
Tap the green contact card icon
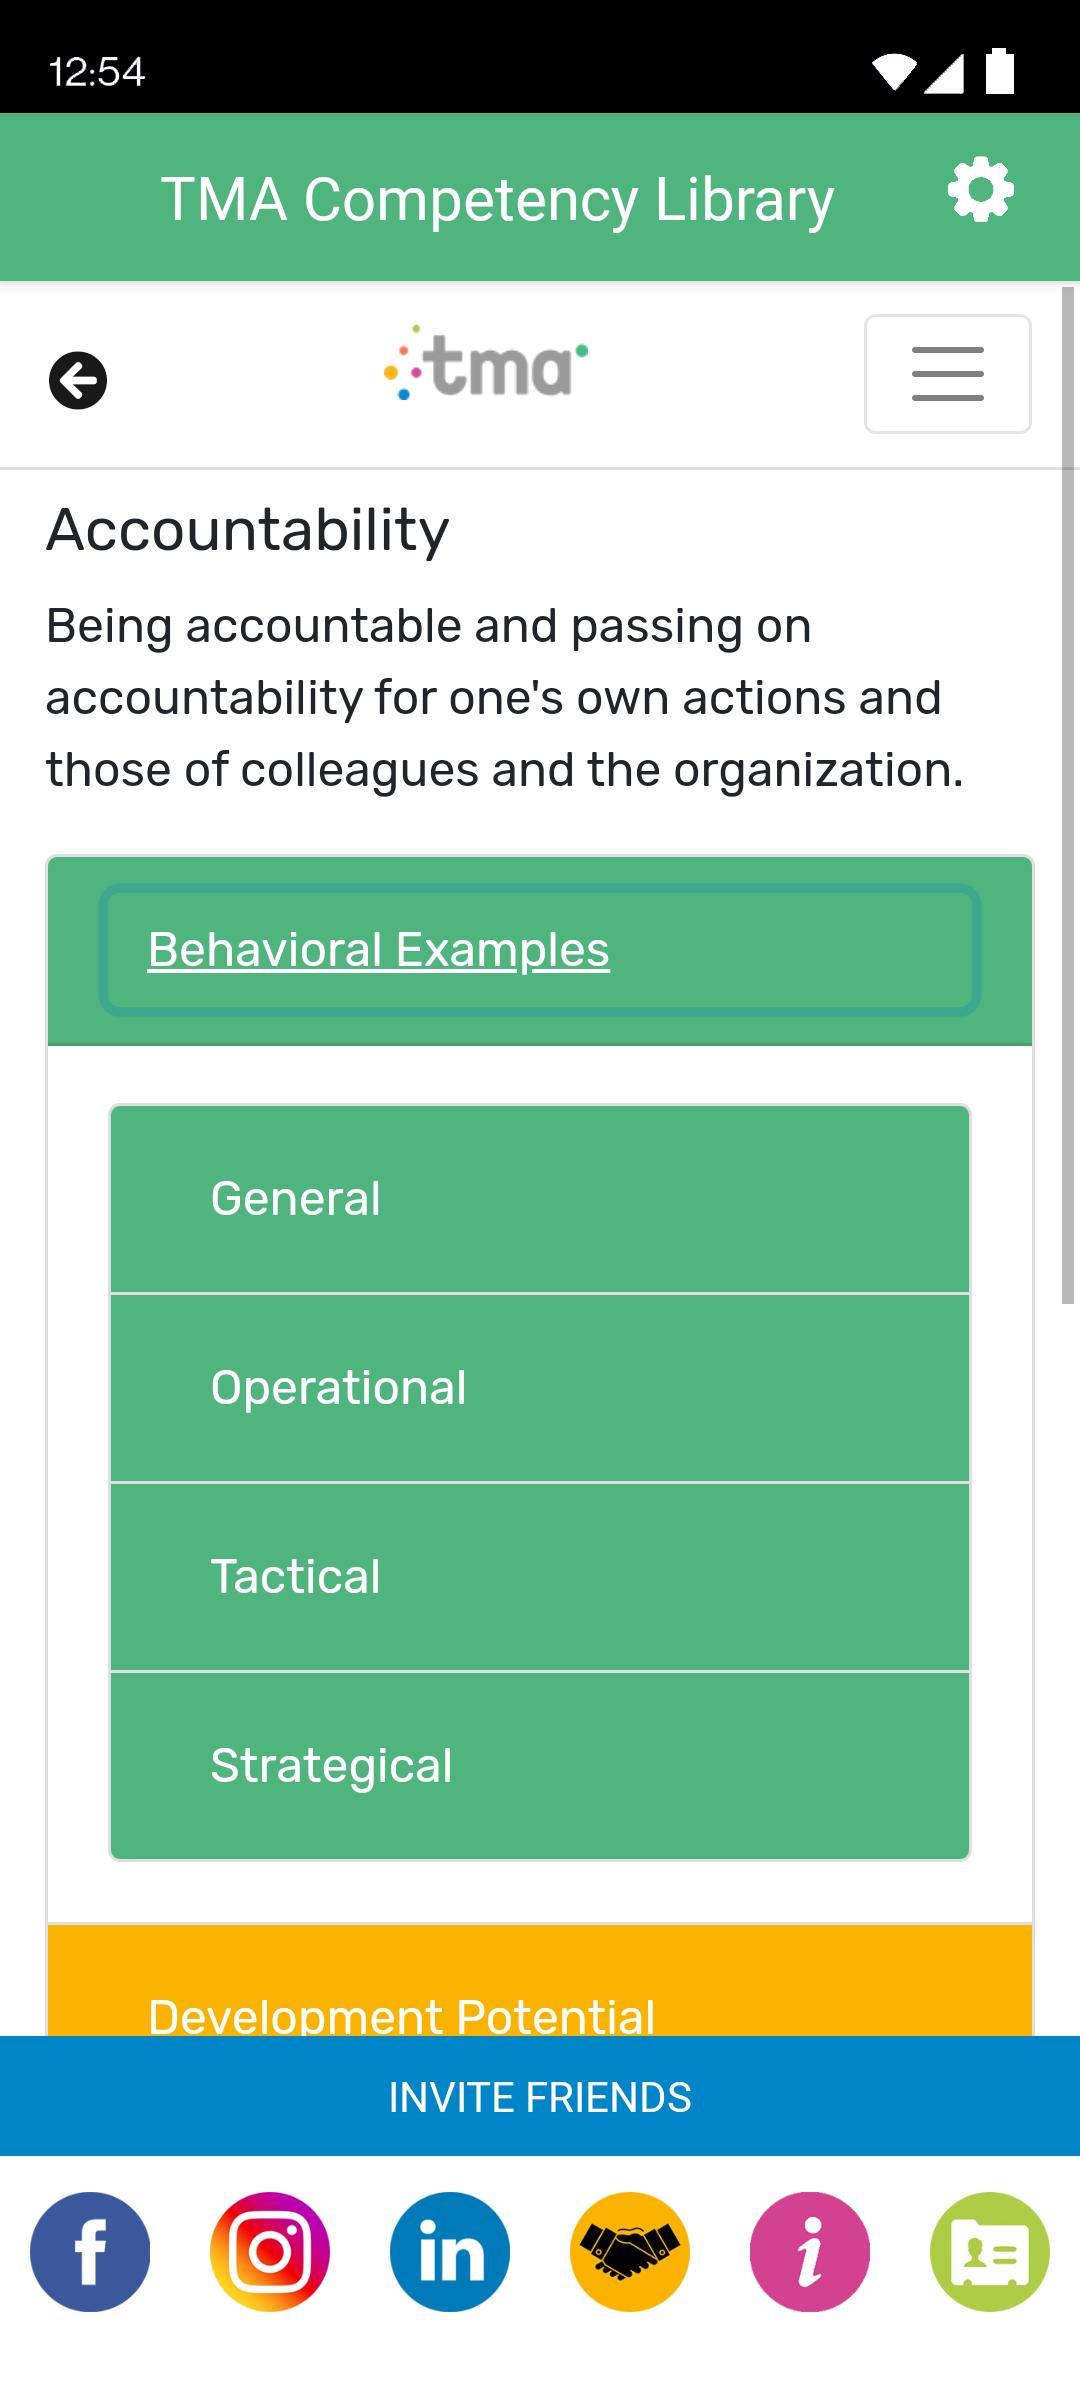[x=990, y=2252]
